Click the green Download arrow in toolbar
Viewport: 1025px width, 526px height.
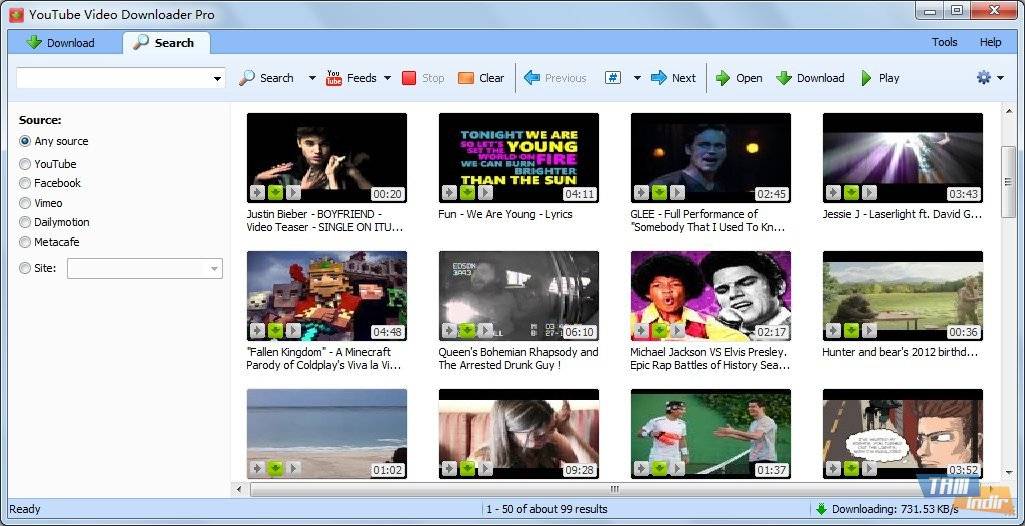click(784, 78)
